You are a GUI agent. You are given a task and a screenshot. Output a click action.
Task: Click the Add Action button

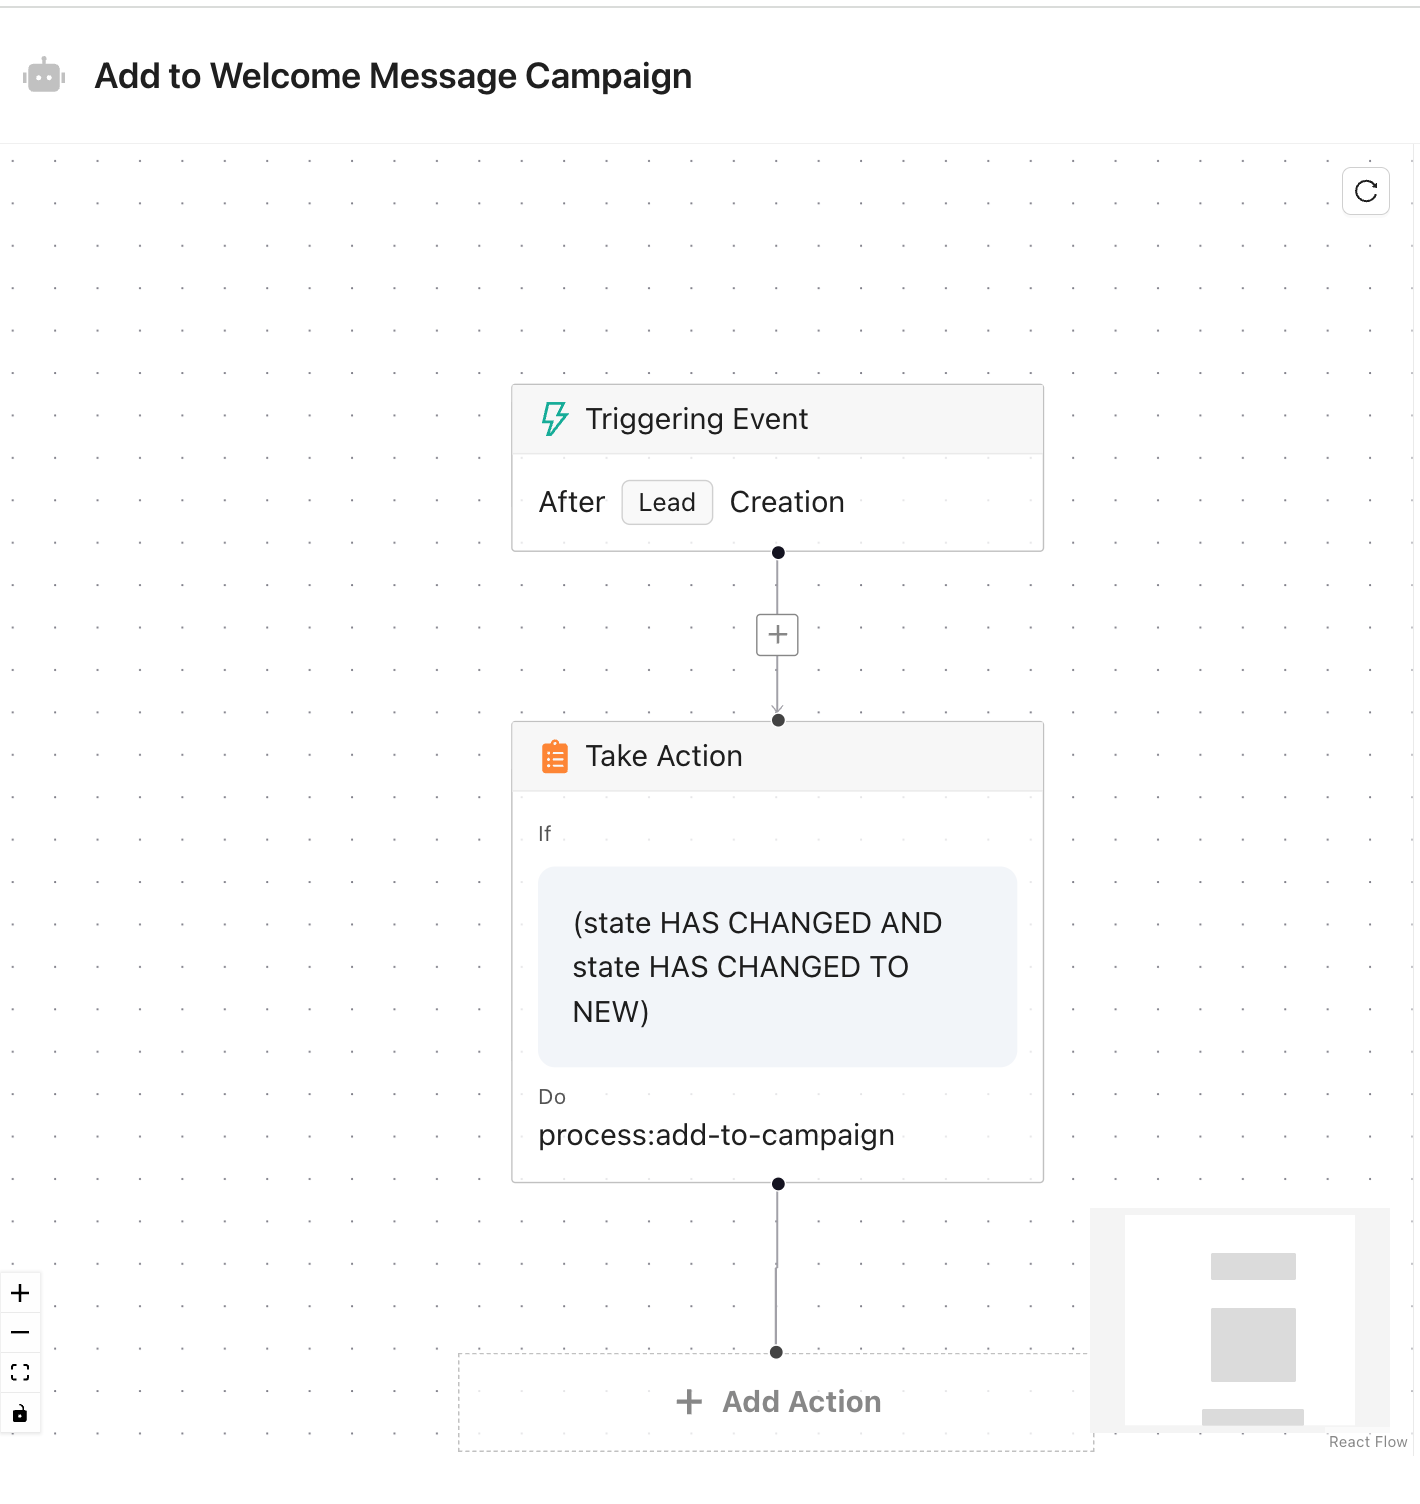click(778, 1402)
